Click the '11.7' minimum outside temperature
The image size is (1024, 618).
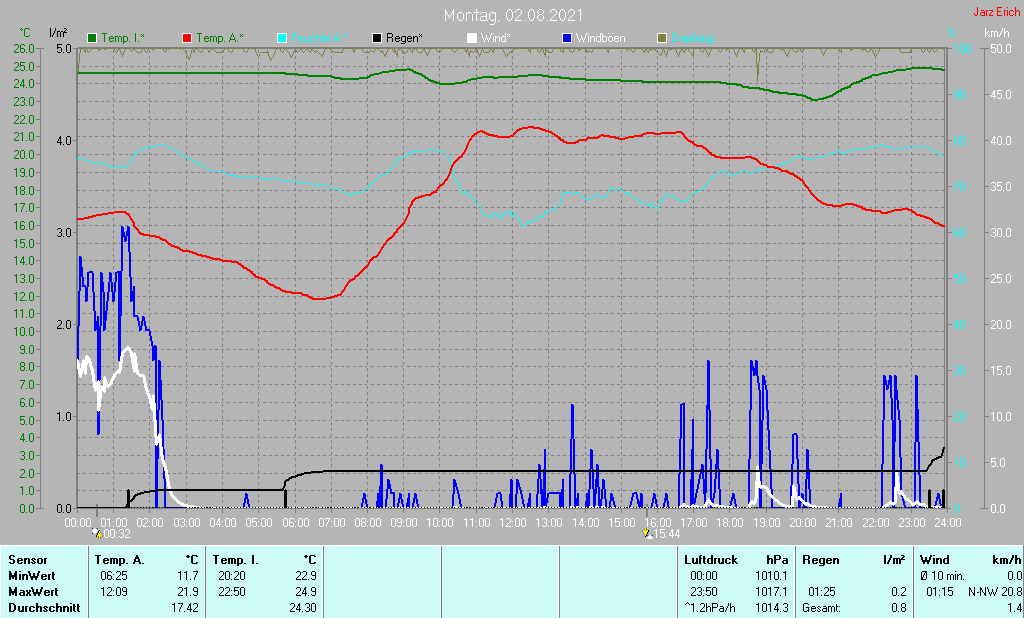pos(187,576)
